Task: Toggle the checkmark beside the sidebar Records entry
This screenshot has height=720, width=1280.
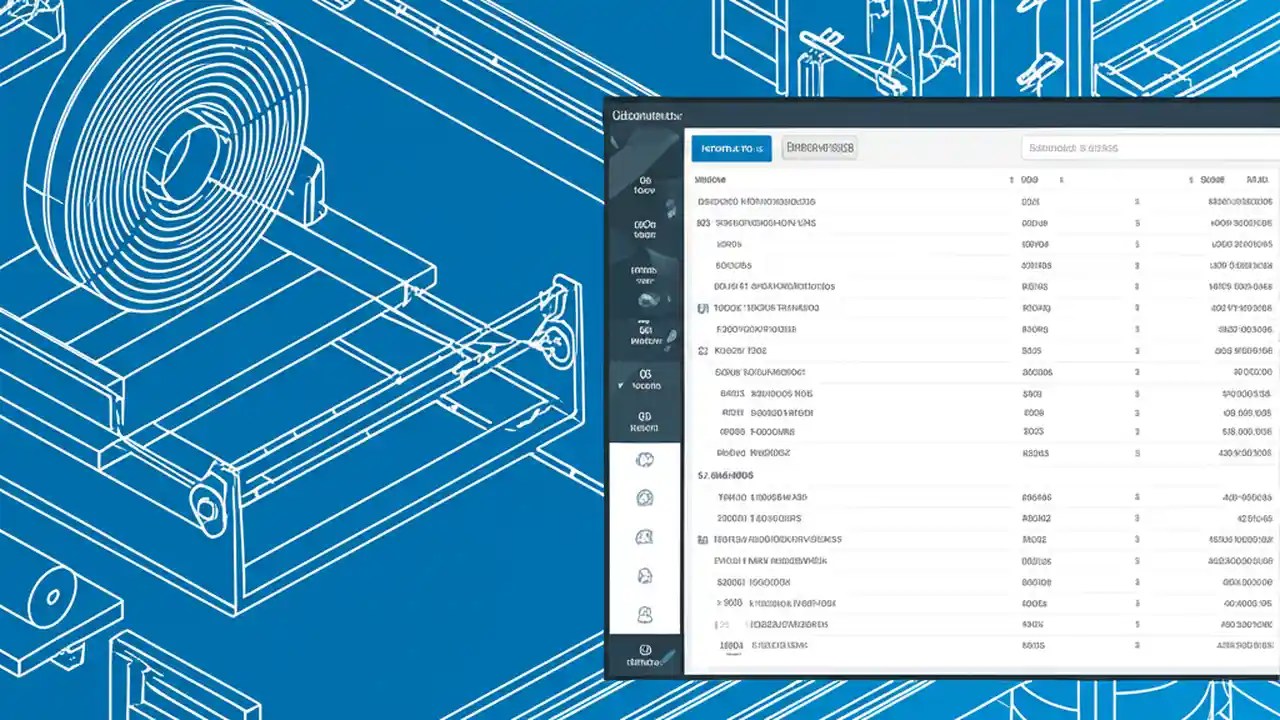Action: click(621, 384)
